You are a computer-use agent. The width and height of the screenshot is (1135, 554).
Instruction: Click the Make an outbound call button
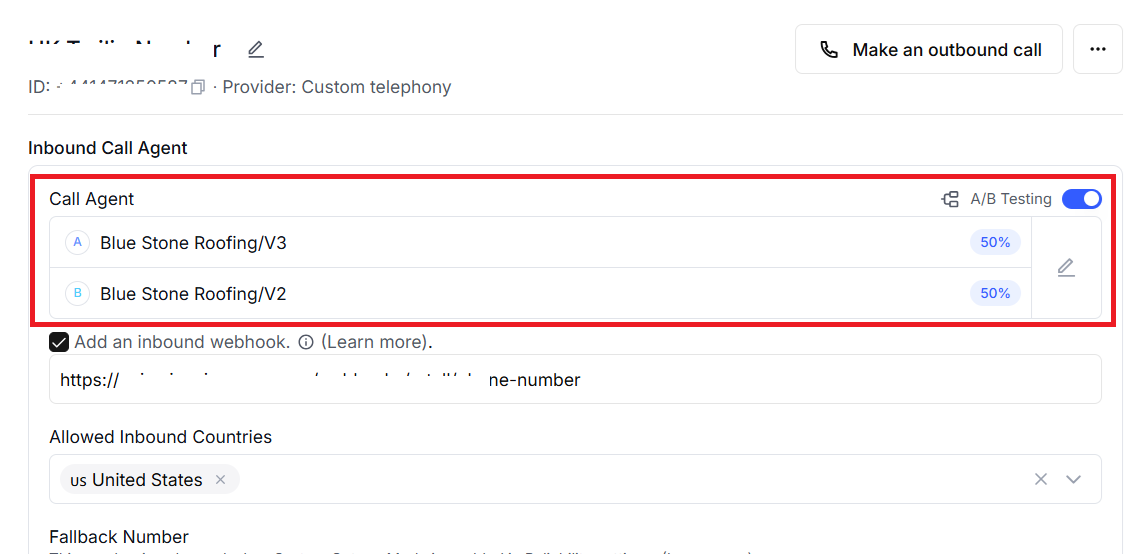pyautogui.click(x=929, y=49)
